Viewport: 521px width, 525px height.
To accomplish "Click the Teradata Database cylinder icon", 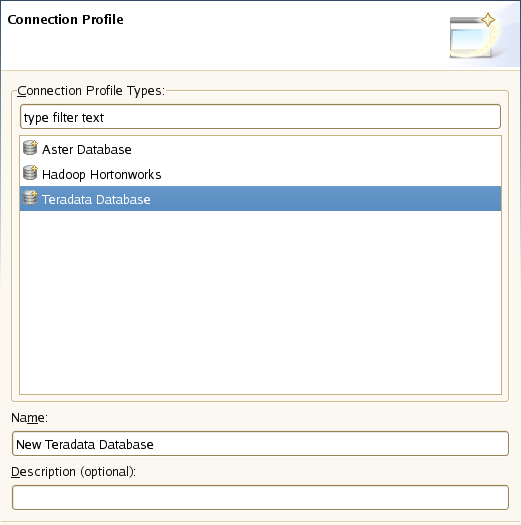I will pyautogui.click(x=30, y=198).
